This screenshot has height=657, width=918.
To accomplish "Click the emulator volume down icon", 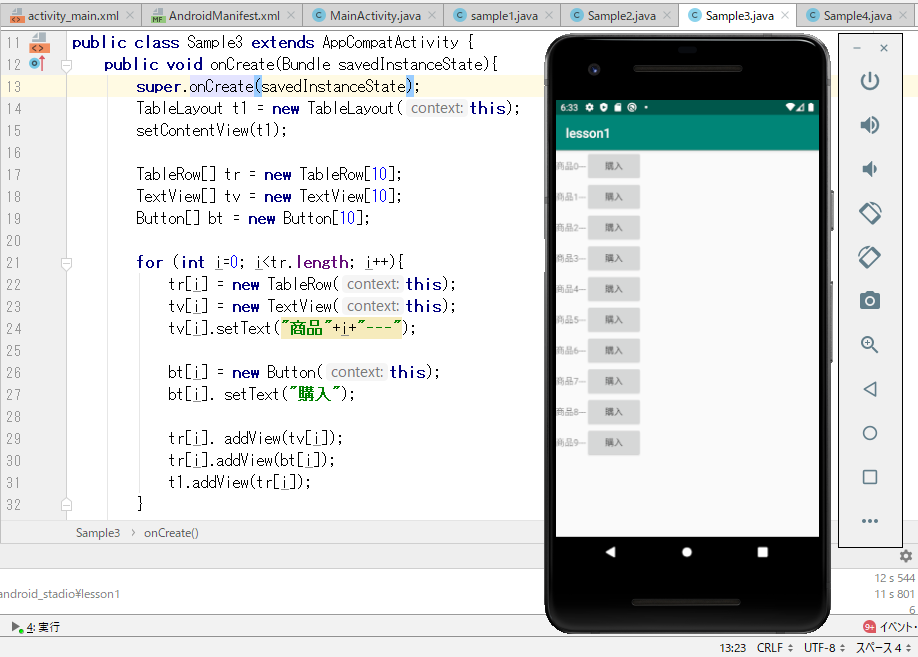I will coord(870,169).
